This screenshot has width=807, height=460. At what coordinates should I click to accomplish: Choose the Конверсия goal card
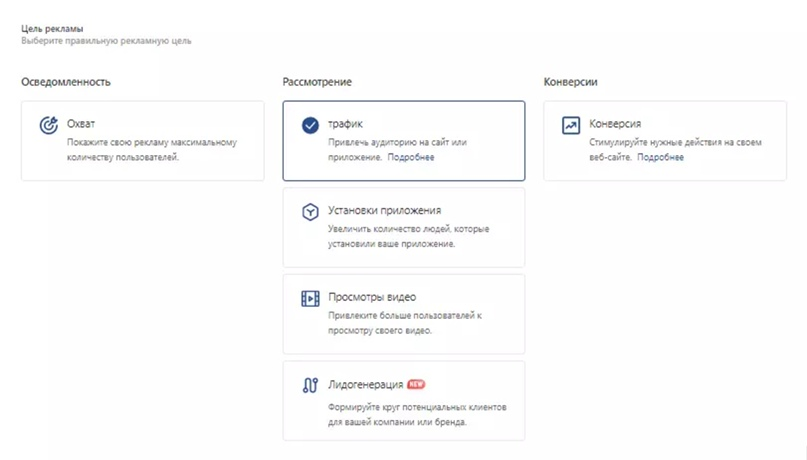[x=665, y=140]
